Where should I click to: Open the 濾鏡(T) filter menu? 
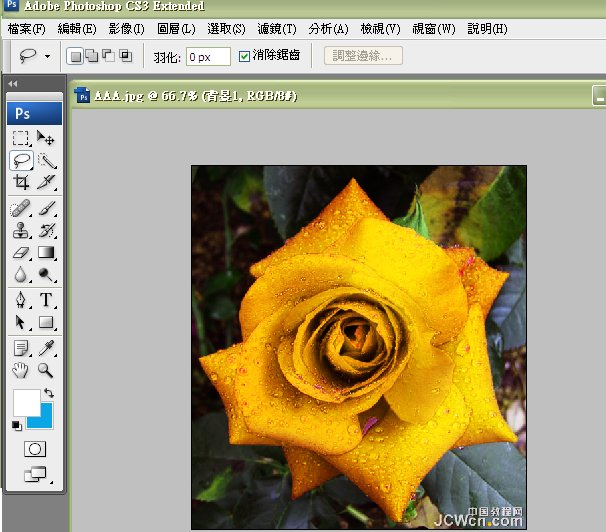[x=277, y=29]
